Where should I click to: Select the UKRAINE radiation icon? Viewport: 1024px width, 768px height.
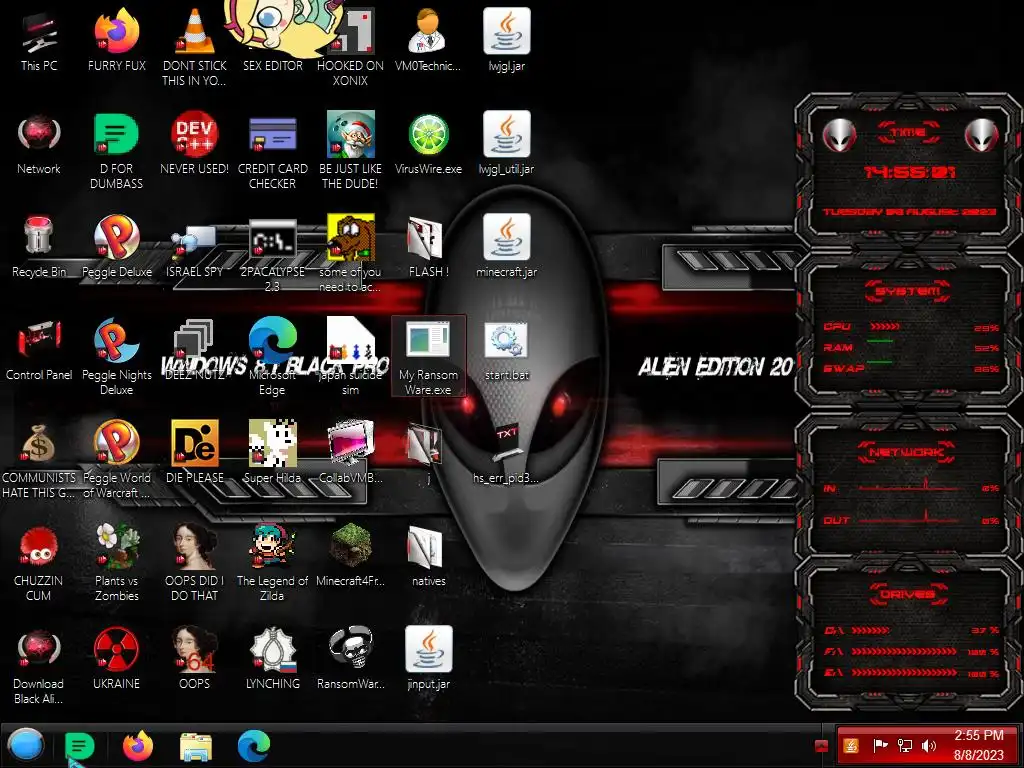[x=116, y=658]
